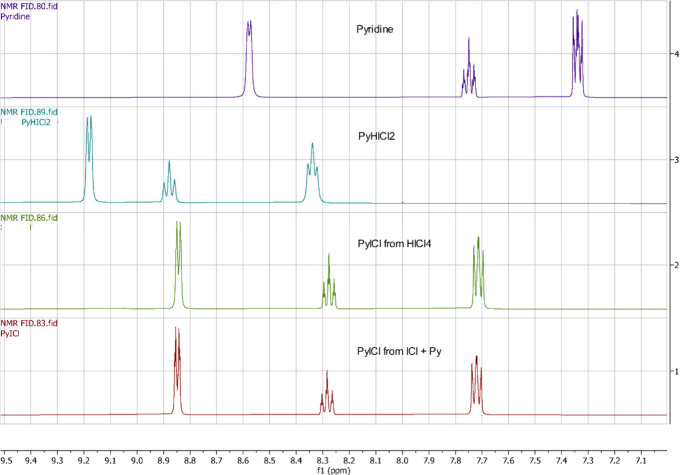
Task: Click the 8.3 tick label on the ppm axis
Action: click(323, 460)
